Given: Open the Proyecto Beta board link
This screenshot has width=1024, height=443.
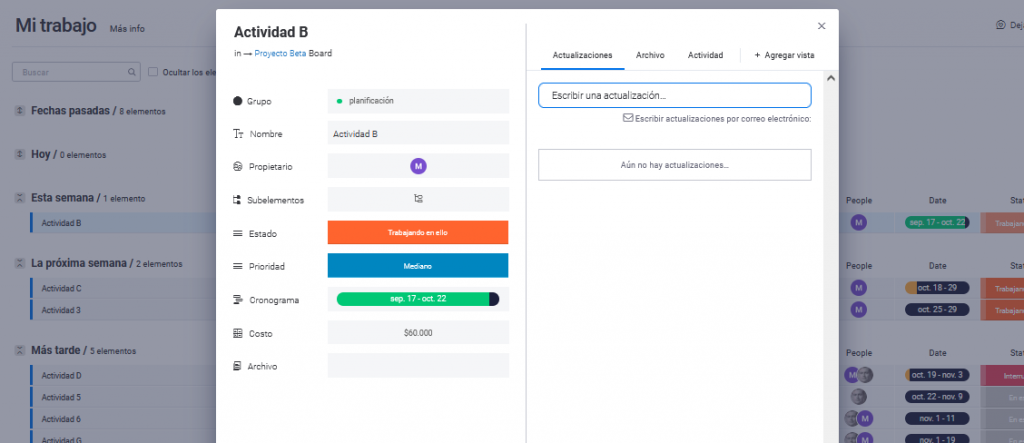Looking at the screenshot, I should [x=280, y=53].
